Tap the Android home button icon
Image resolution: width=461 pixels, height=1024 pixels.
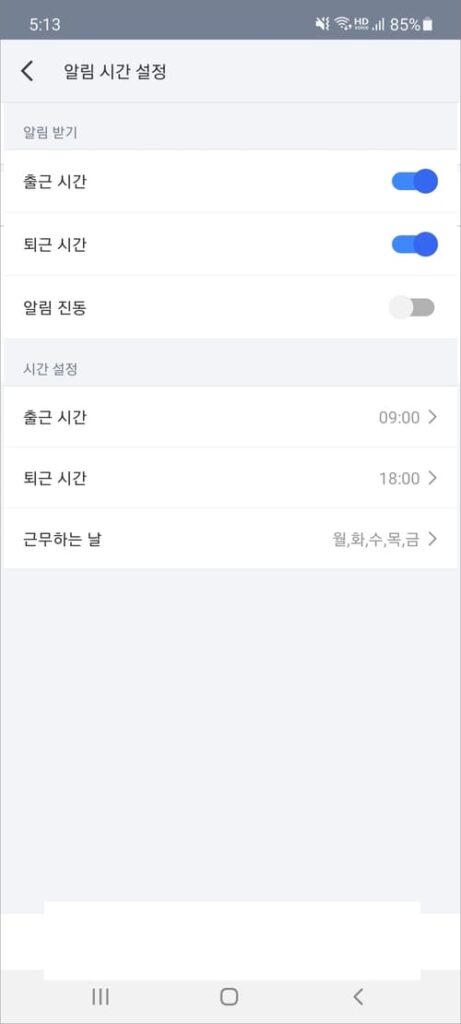click(229, 997)
